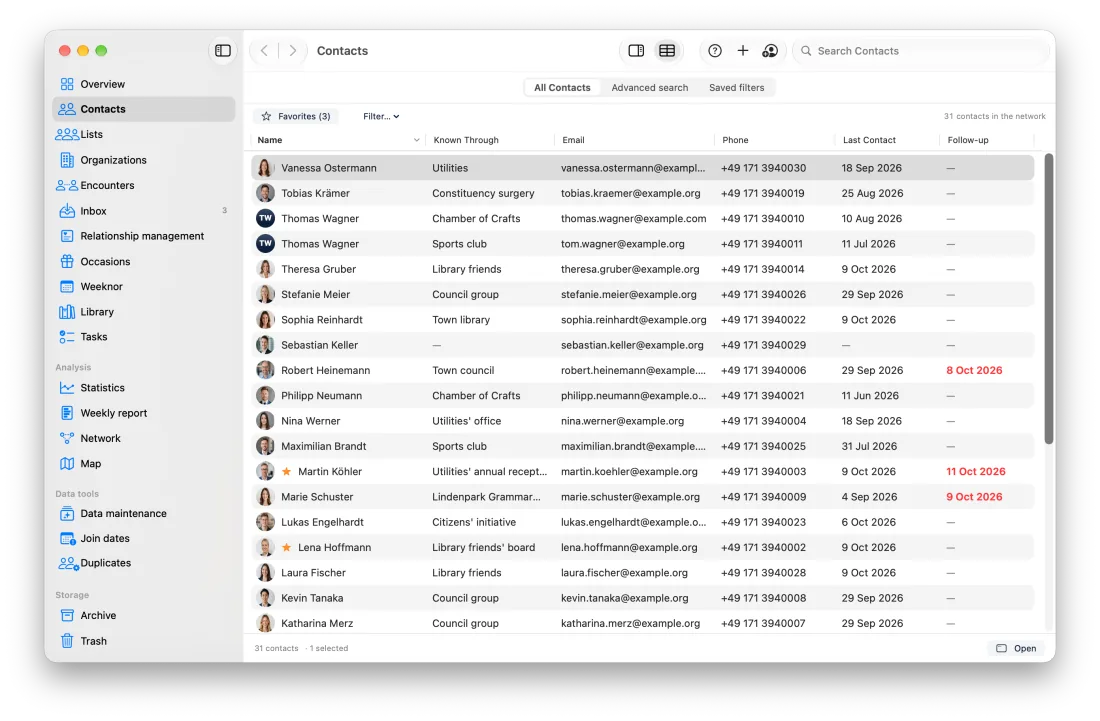Select the Contacts sidebar item
Image resolution: width=1100 pixels, height=721 pixels.
(144, 109)
